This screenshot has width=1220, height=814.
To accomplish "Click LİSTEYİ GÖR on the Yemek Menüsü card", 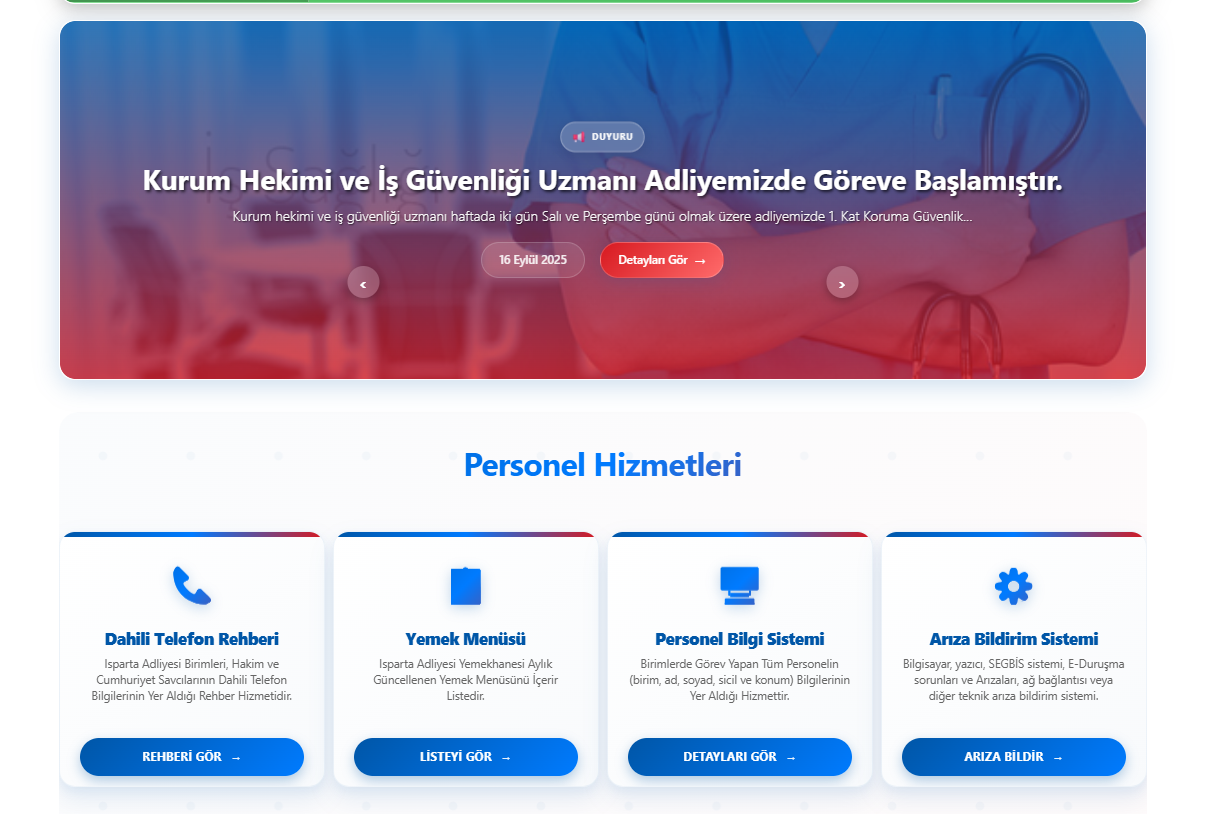I will coord(465,757).
